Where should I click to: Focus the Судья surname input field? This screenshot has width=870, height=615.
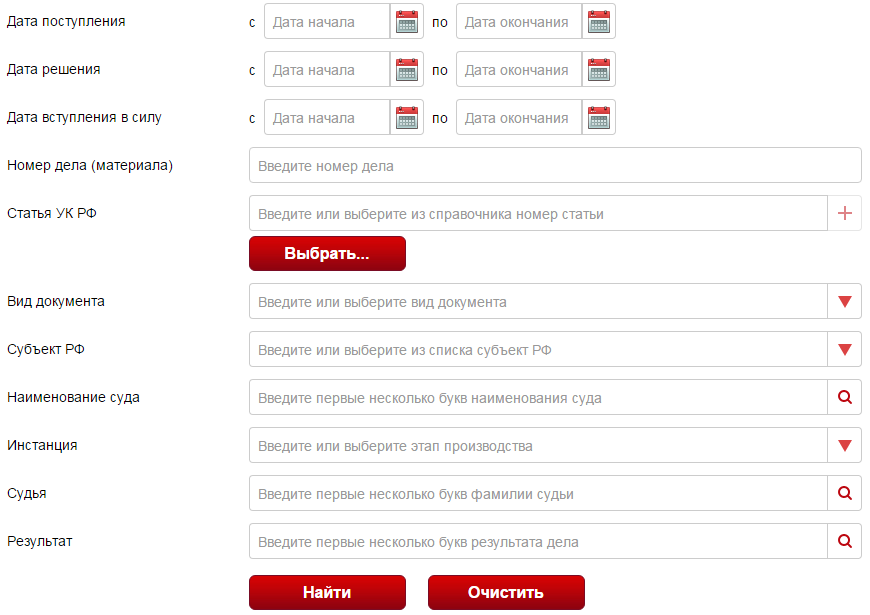(538, 494)
